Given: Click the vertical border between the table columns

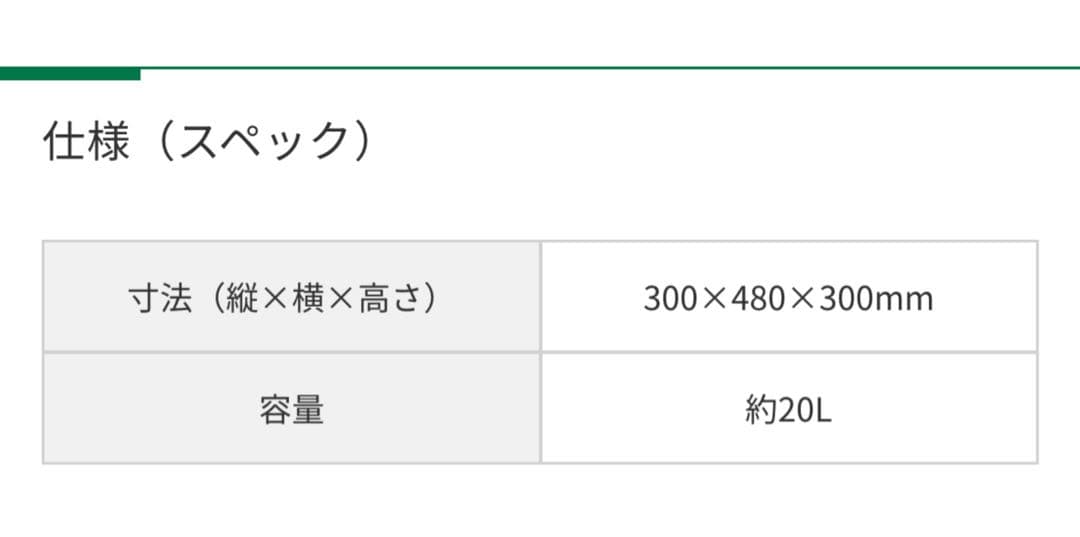Looking at the screenshot, I should pyautogui.click(x=541, y=352).
